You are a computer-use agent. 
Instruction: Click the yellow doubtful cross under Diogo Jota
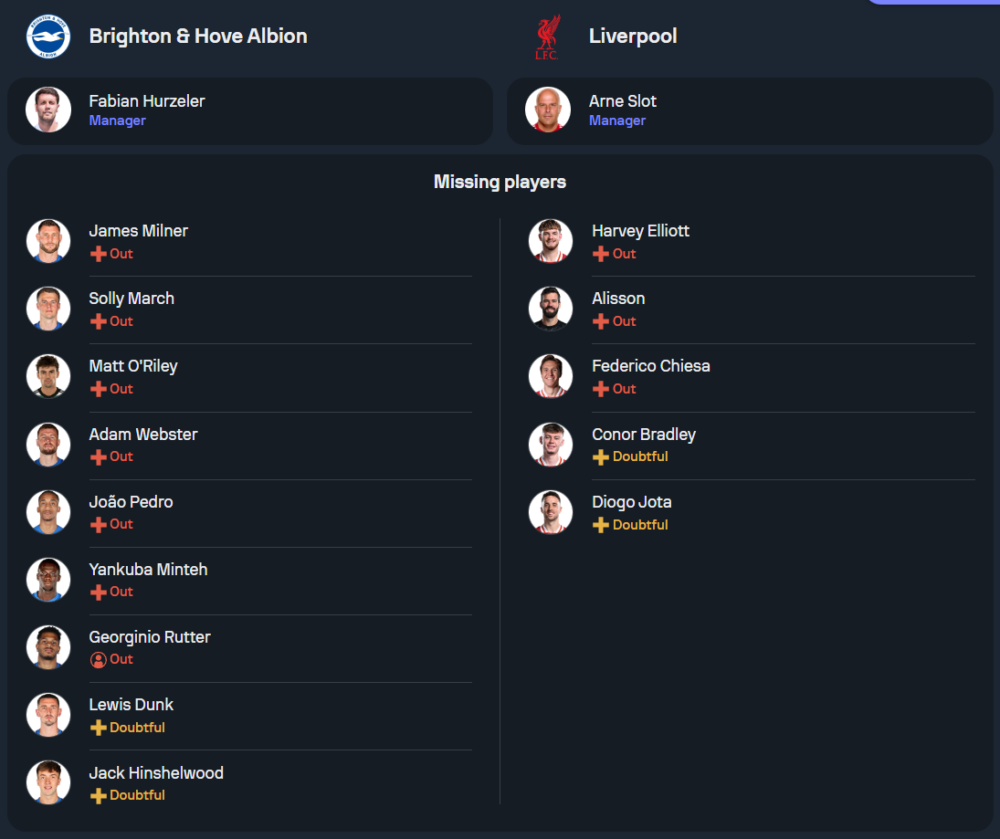tap(601, 525)
